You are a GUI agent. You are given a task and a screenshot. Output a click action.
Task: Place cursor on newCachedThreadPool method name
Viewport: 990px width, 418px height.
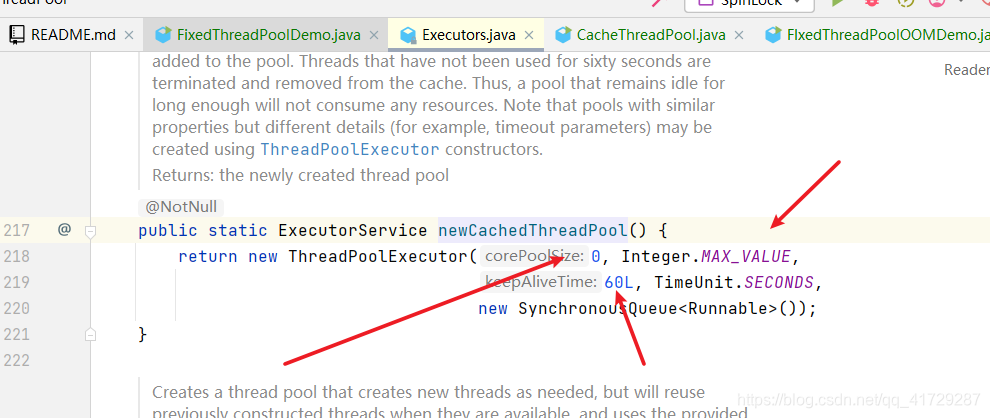point(533,230)
